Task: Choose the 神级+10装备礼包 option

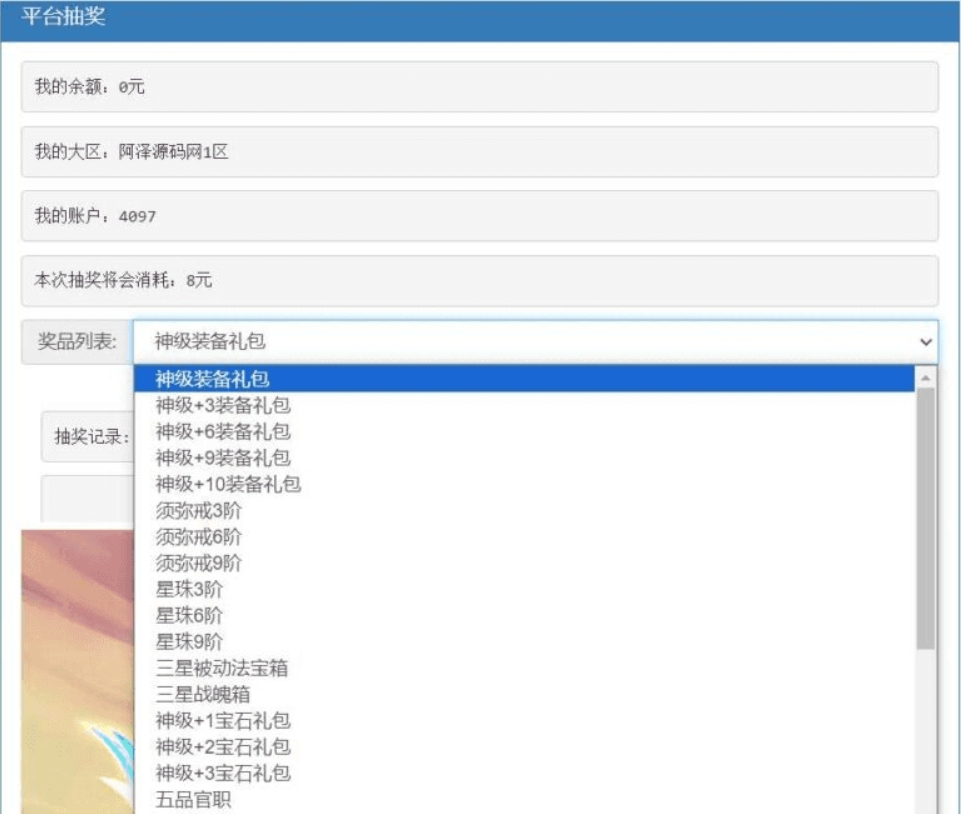Action: click(x=228, y=484)
